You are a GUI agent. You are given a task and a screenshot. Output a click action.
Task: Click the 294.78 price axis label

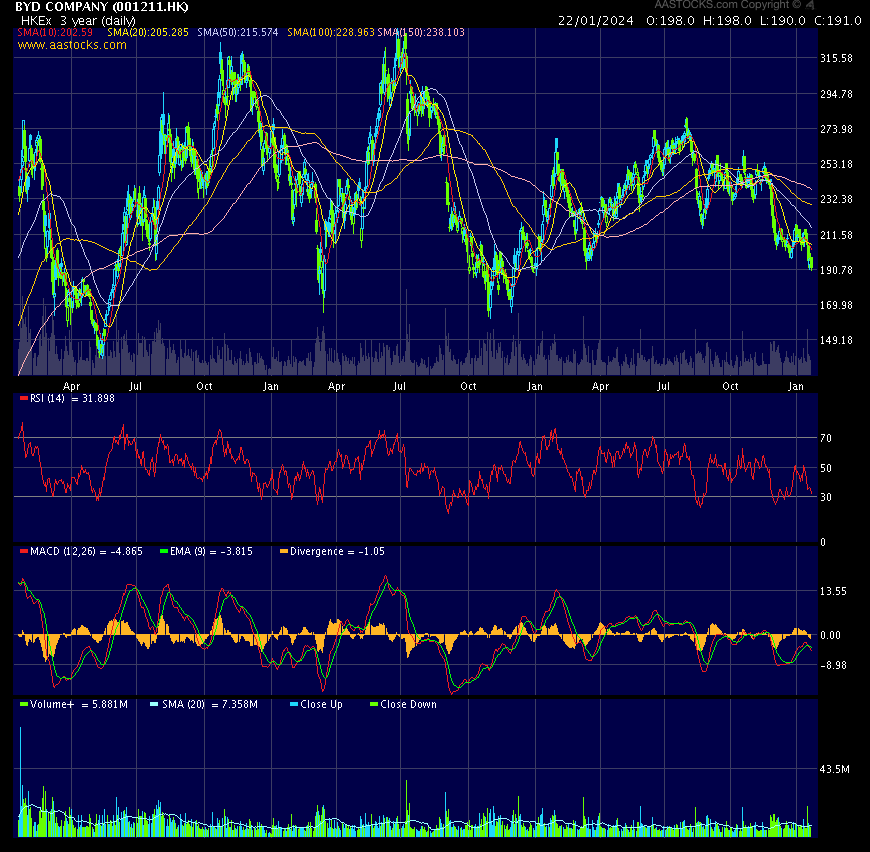click(836, 94)
